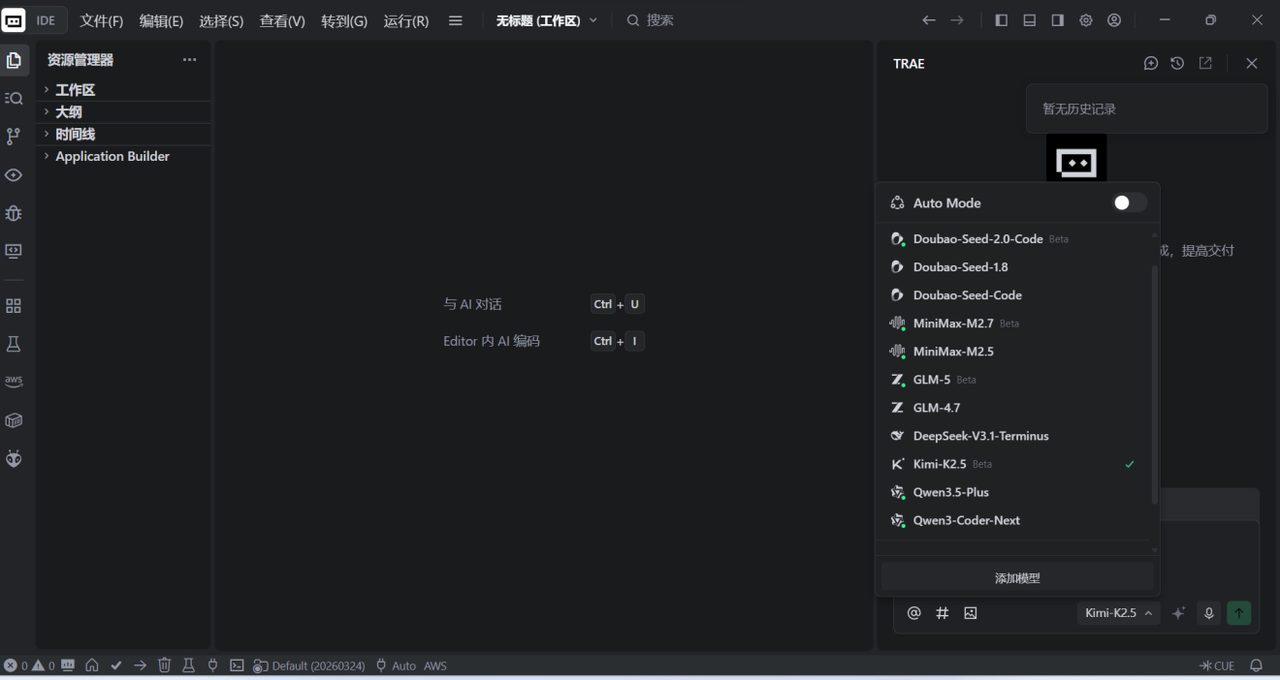
Task: Click the terminal icon in the status bar
Action: (237, 665)
